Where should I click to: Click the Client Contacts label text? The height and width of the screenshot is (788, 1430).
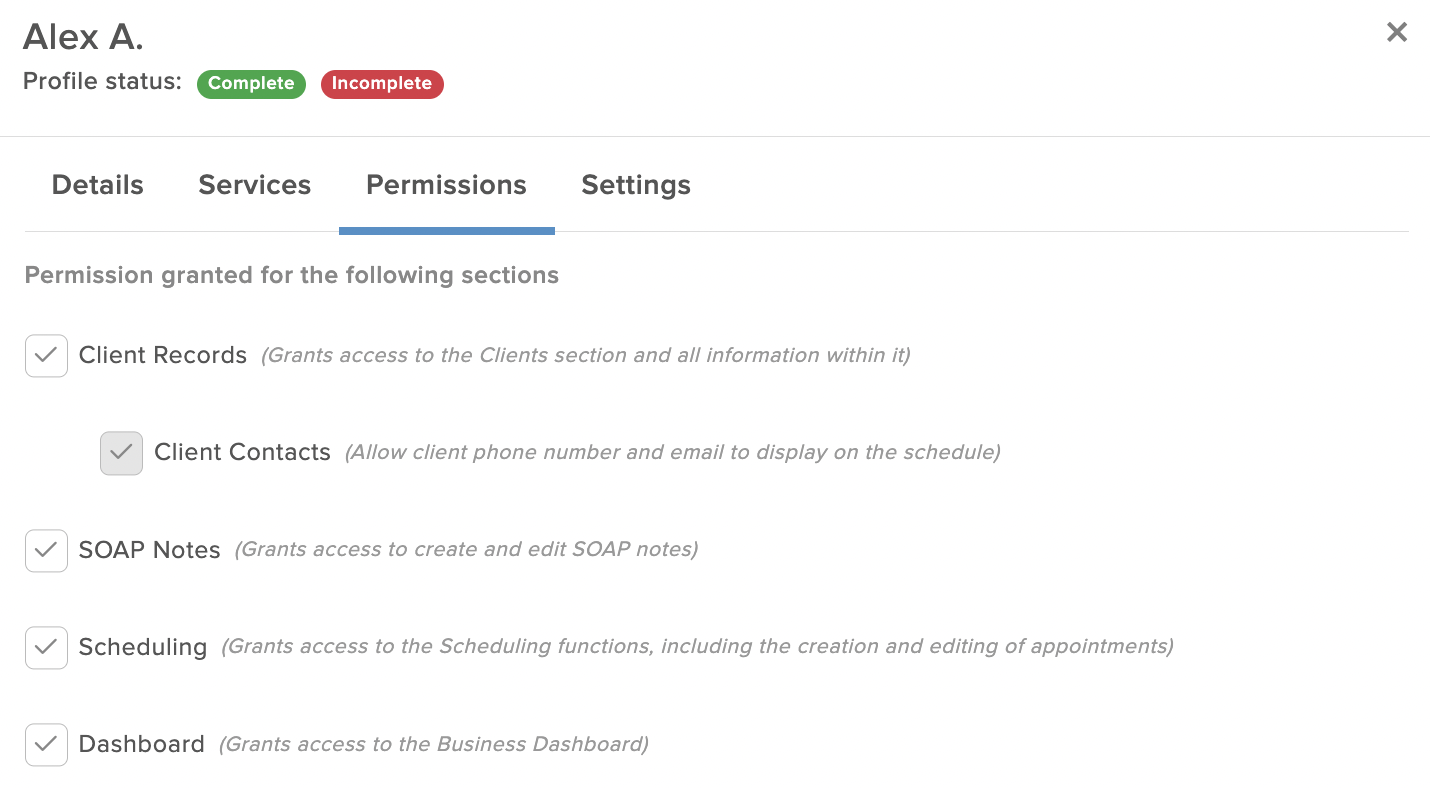(x=242, y=452)
